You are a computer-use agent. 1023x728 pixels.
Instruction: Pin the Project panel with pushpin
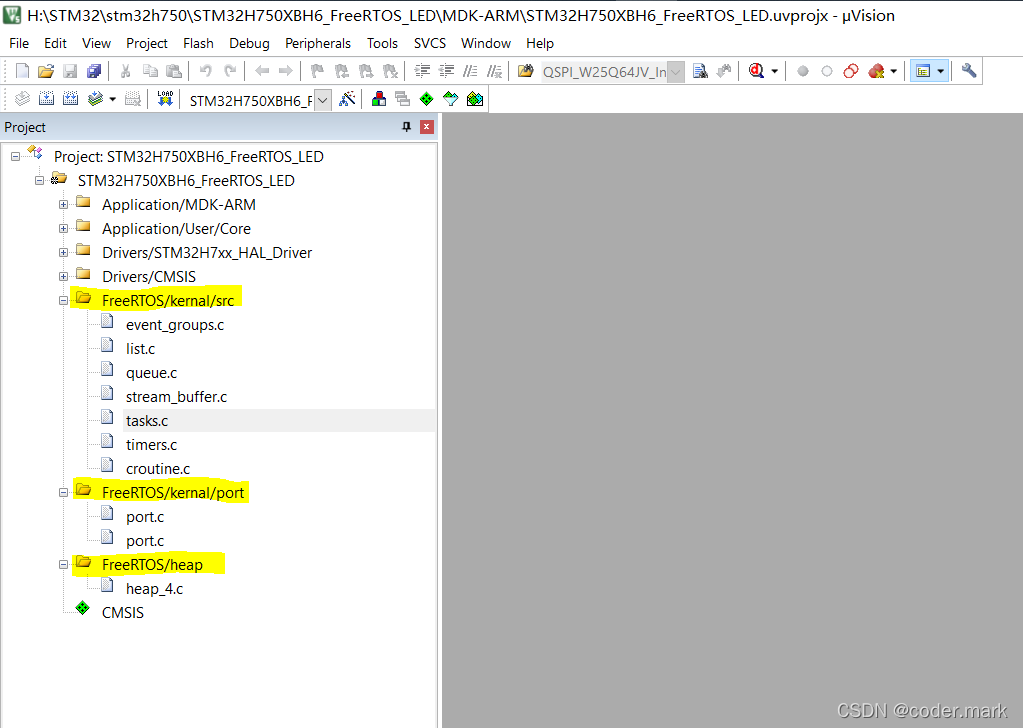tap(406, 127)
